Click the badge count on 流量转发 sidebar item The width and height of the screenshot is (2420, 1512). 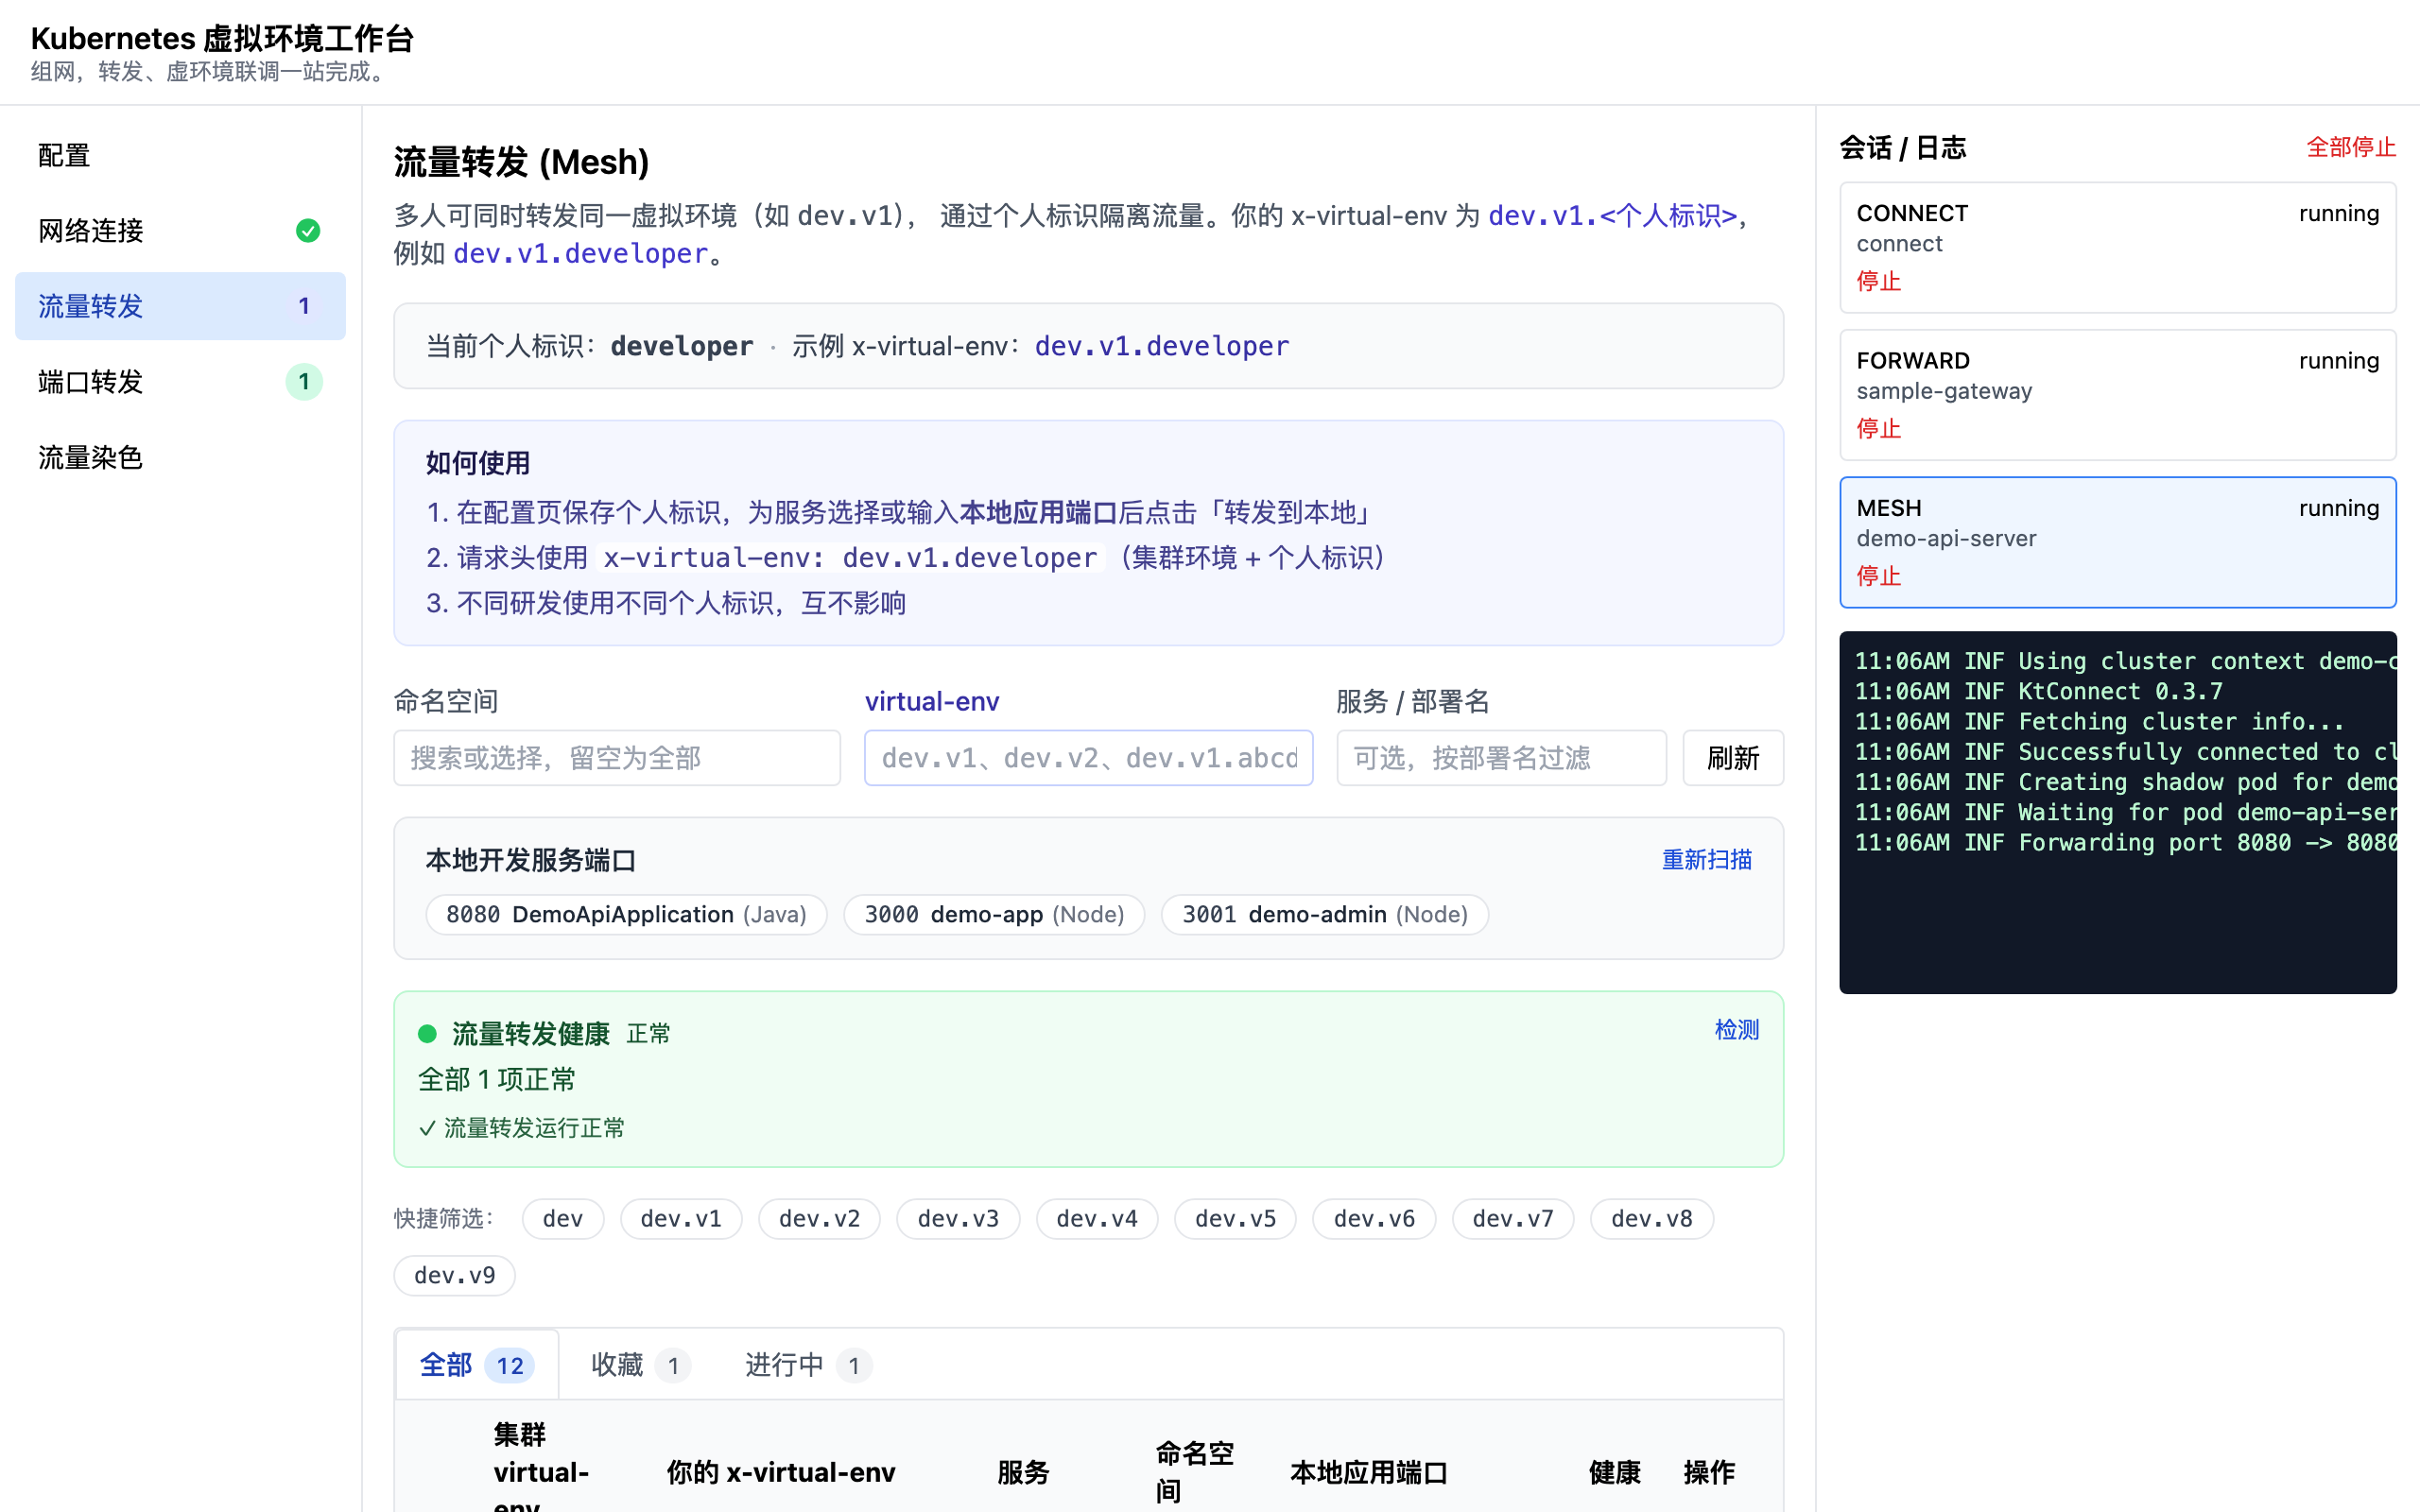click(304, 306)
